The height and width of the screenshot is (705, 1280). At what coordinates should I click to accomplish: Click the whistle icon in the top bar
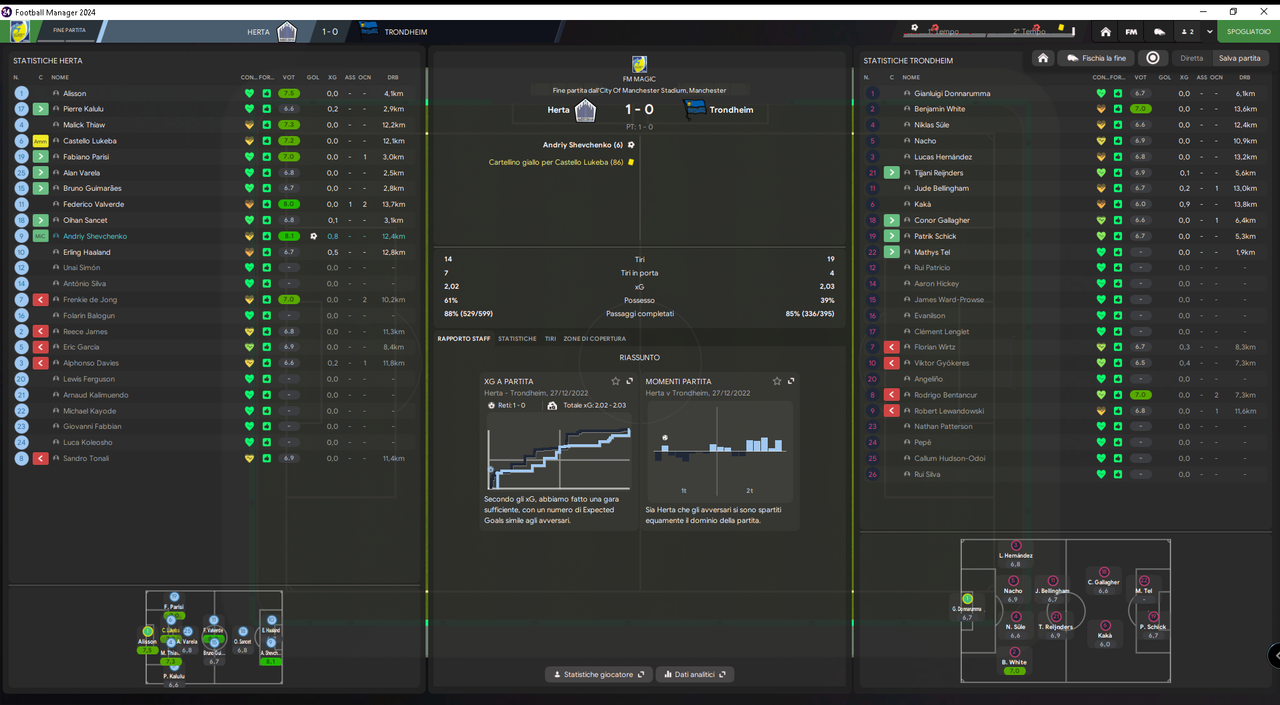(x=1159, y=32)
